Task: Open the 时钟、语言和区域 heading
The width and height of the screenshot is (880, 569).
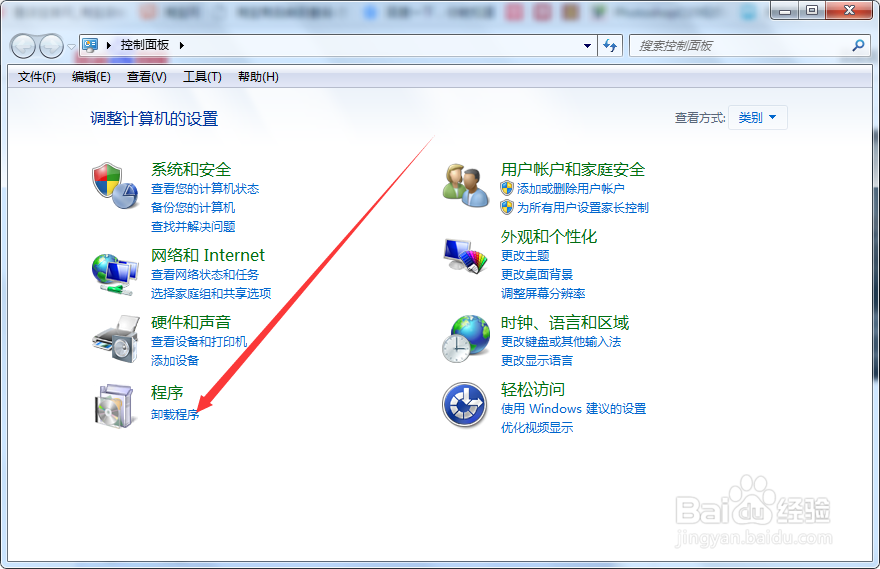Action: (565, 323)
